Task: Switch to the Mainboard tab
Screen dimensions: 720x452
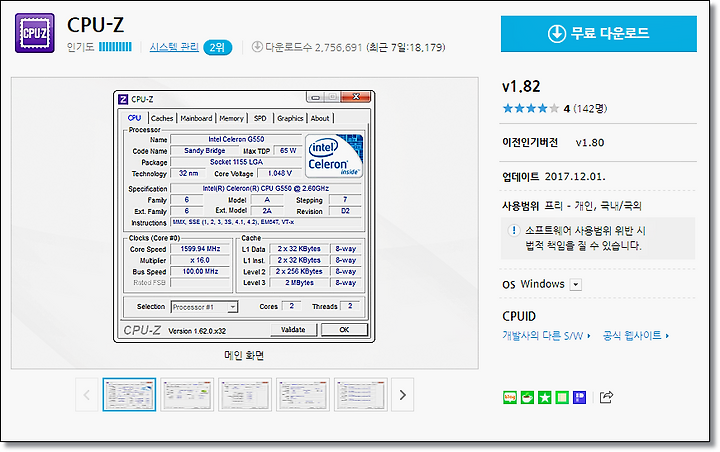Action: (196, 118)
